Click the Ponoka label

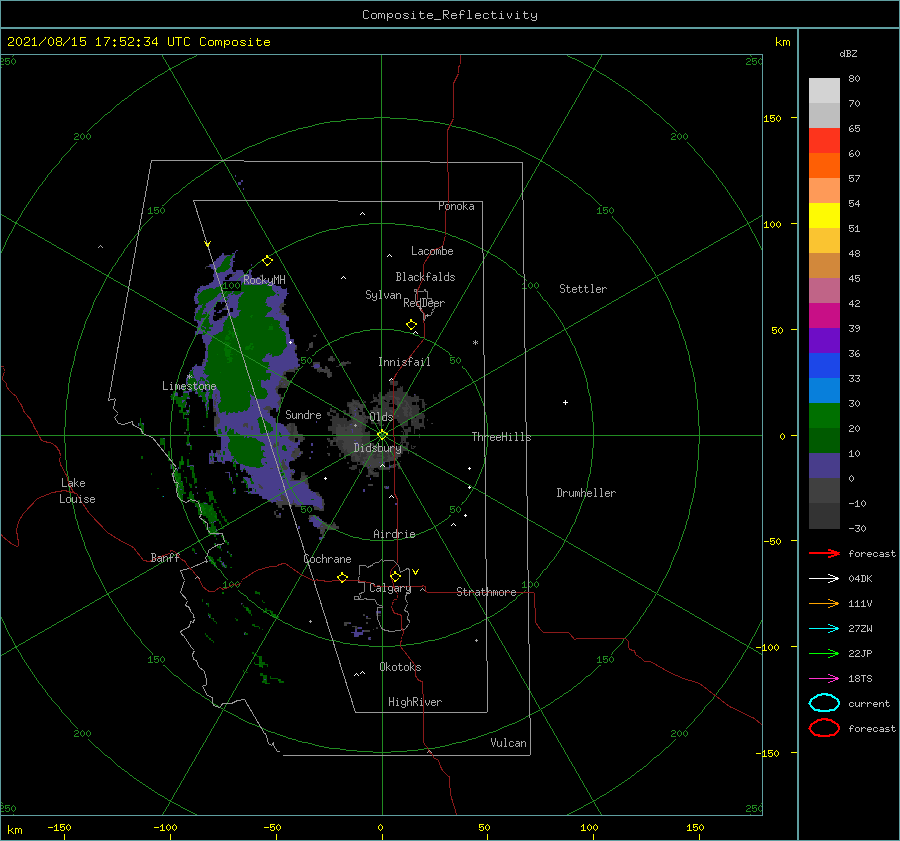456,206
